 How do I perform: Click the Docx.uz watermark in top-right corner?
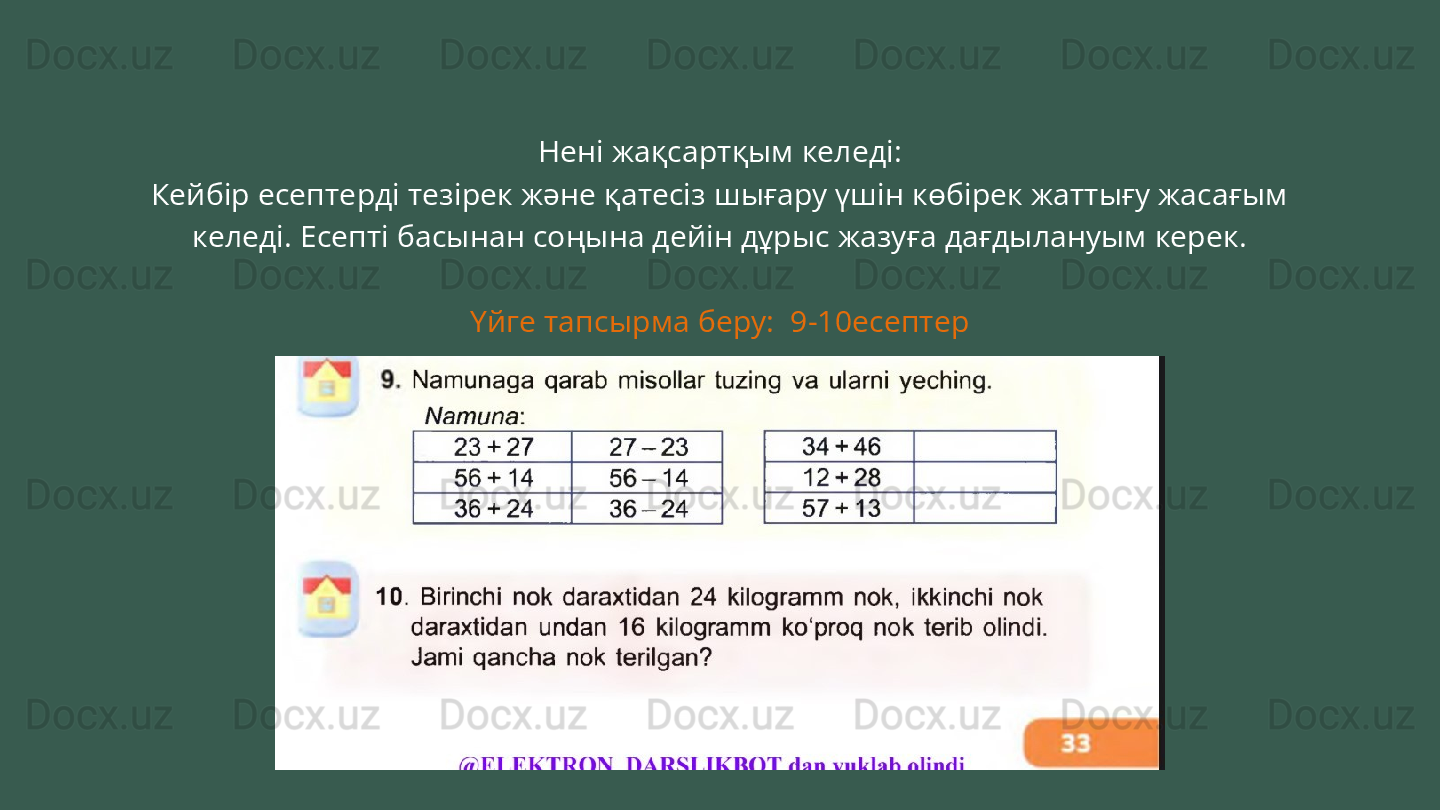tap(1342, 55)
